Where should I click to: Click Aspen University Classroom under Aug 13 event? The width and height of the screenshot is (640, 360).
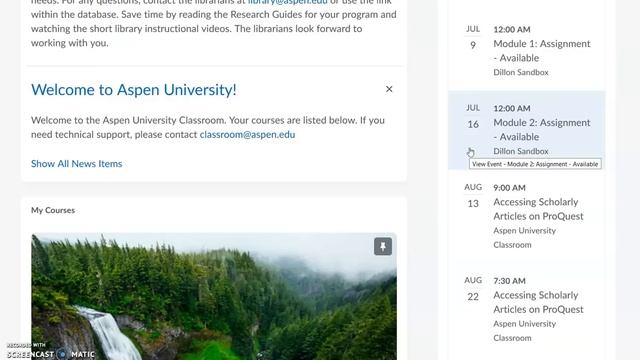(x=524, y=238)
